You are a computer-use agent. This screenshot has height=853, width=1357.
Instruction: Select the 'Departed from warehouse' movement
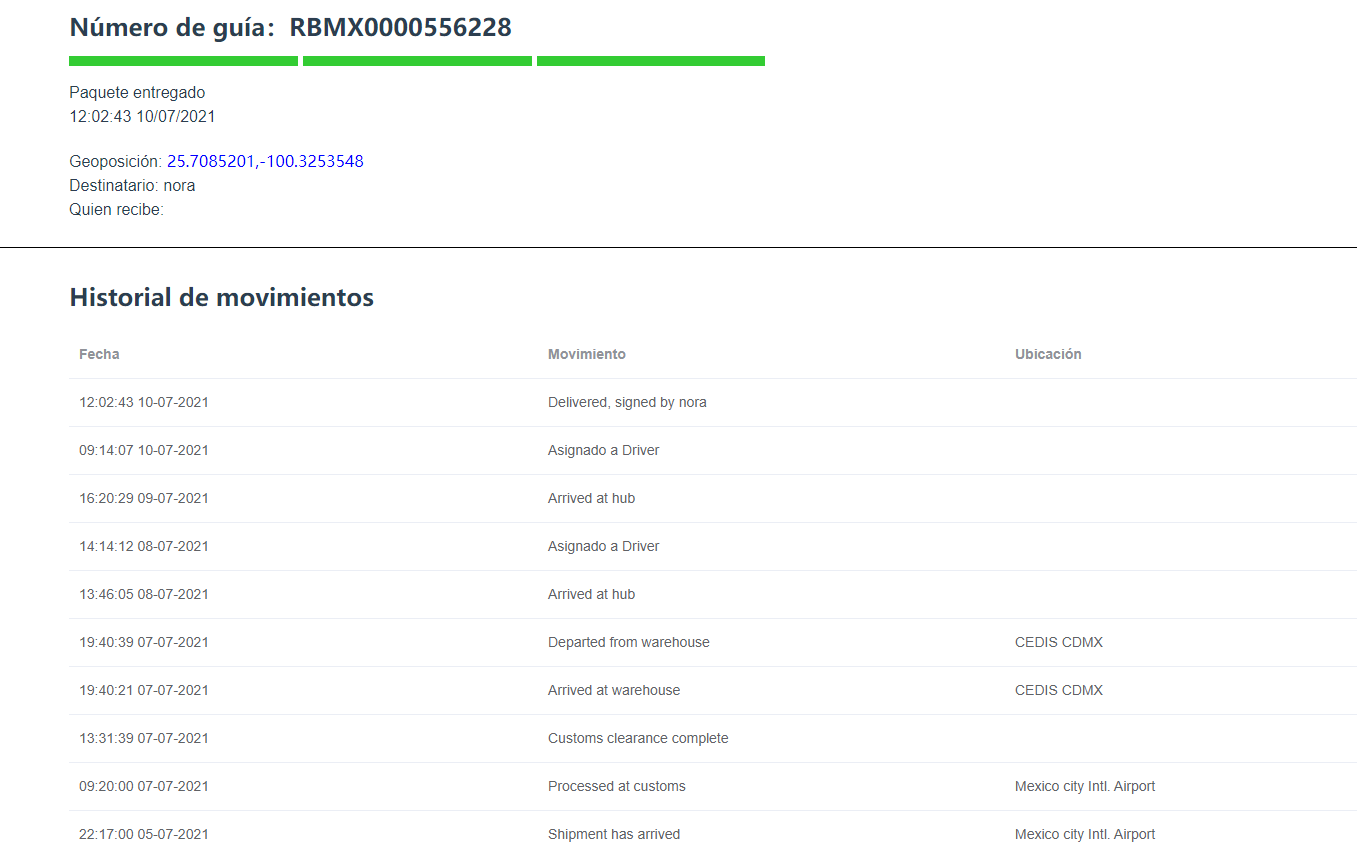coord(628,642)
